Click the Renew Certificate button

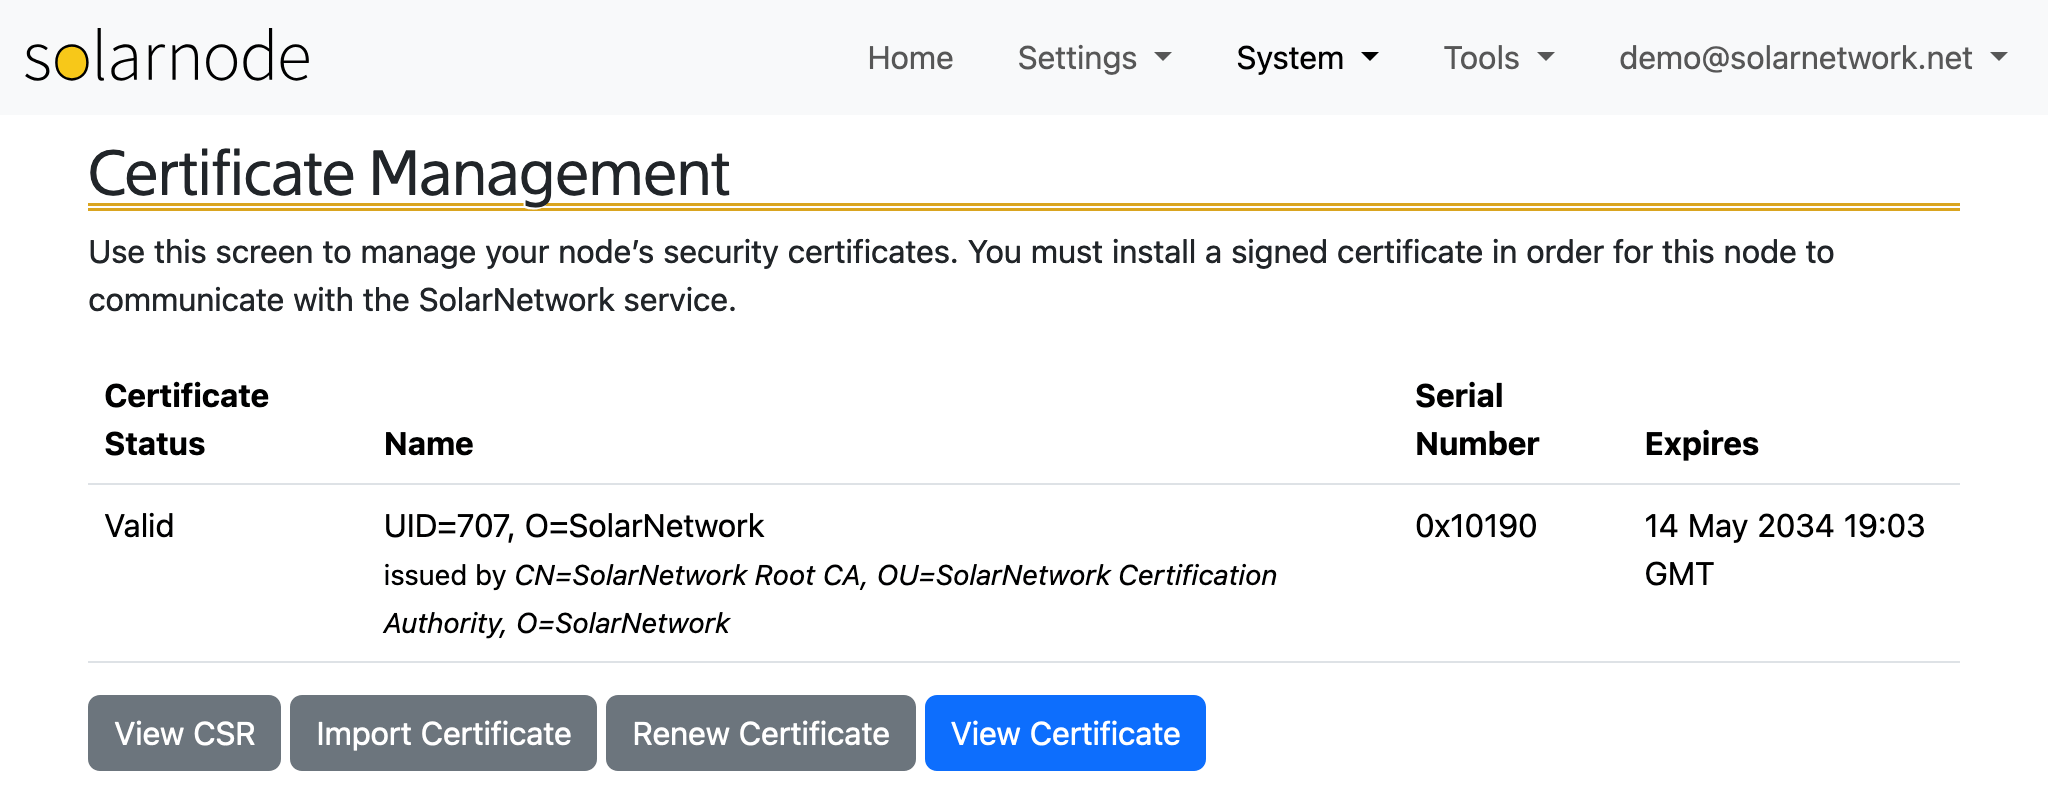[x=761, y=733]
